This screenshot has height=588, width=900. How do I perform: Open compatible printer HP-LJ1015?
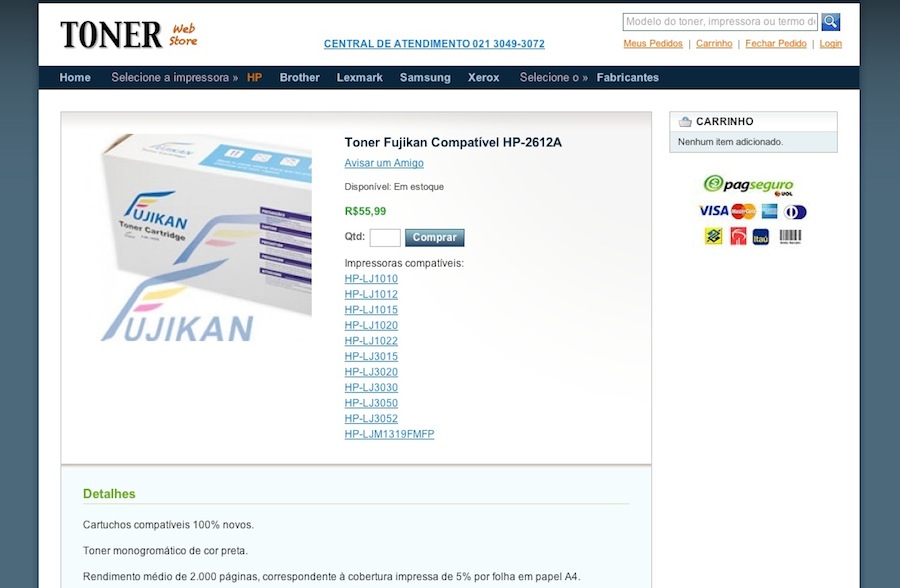371,310
